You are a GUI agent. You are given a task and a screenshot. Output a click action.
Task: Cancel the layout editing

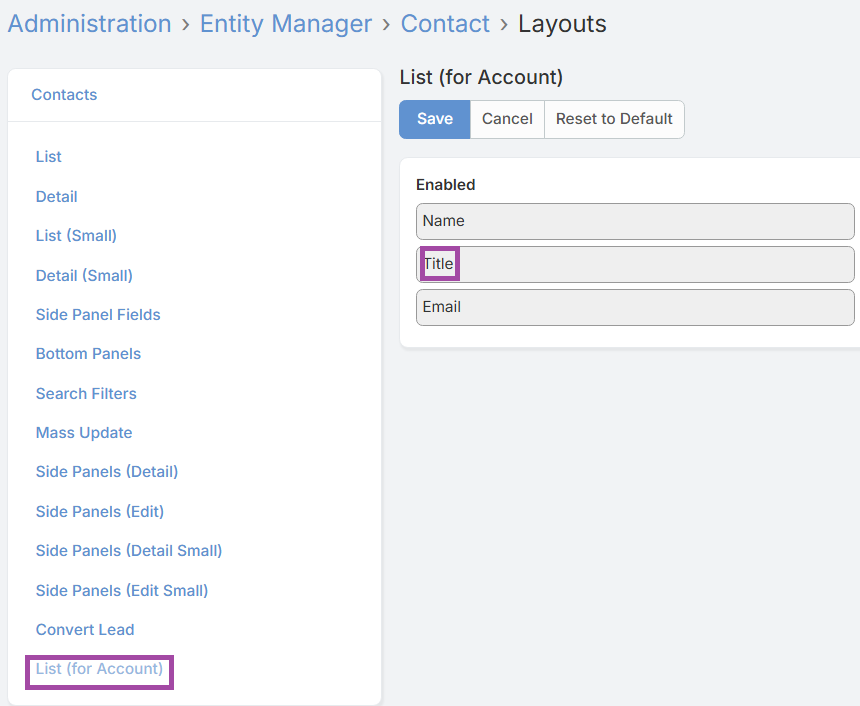[x=507, y=119]
